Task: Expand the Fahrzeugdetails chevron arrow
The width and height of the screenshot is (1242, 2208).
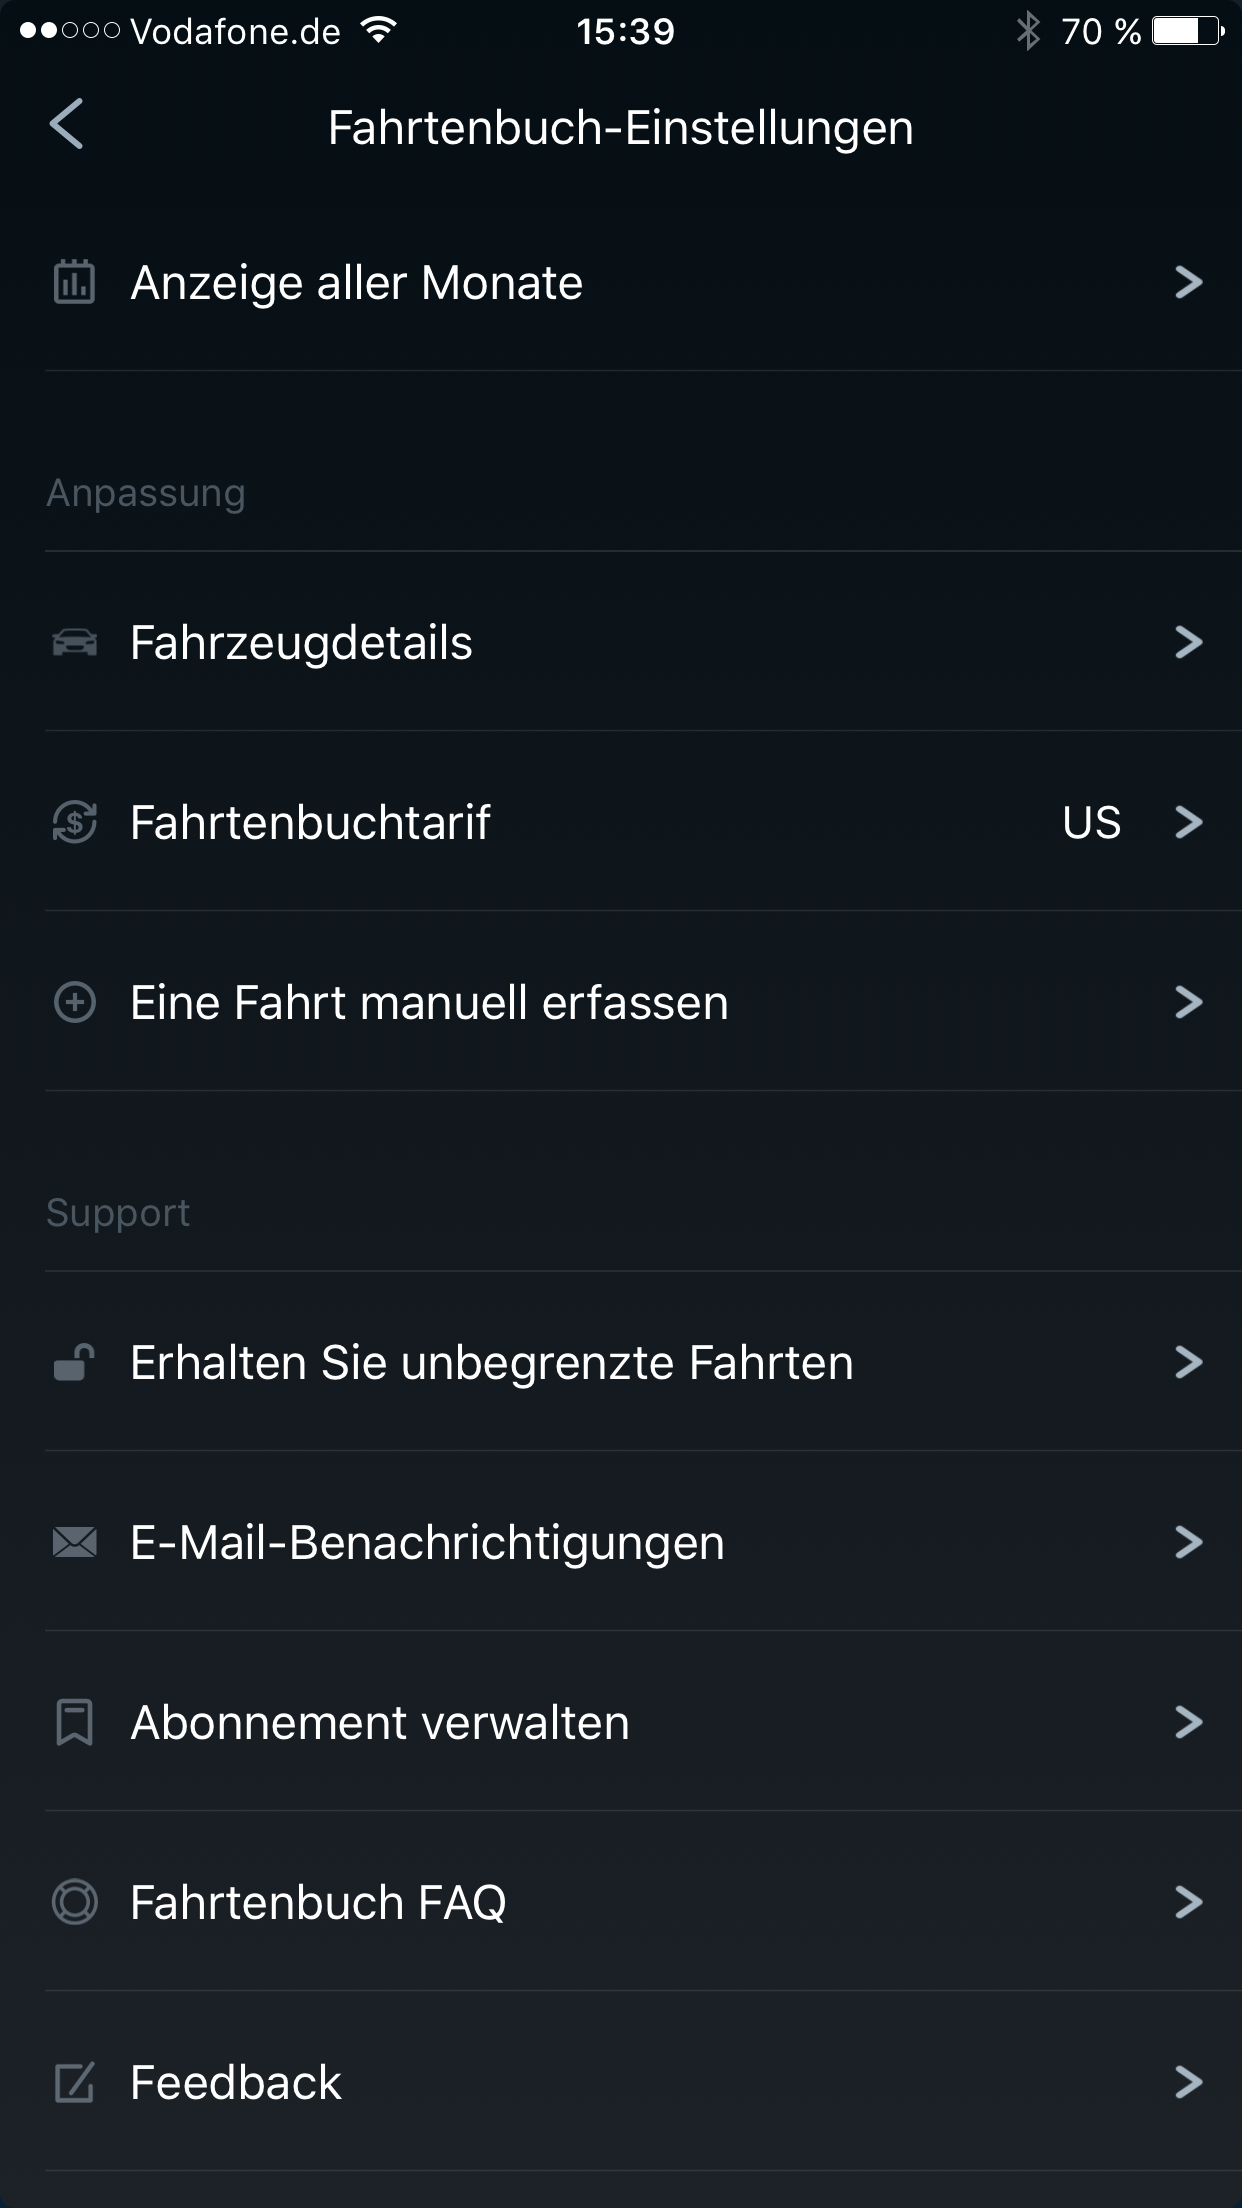Action: [1188, 642]
